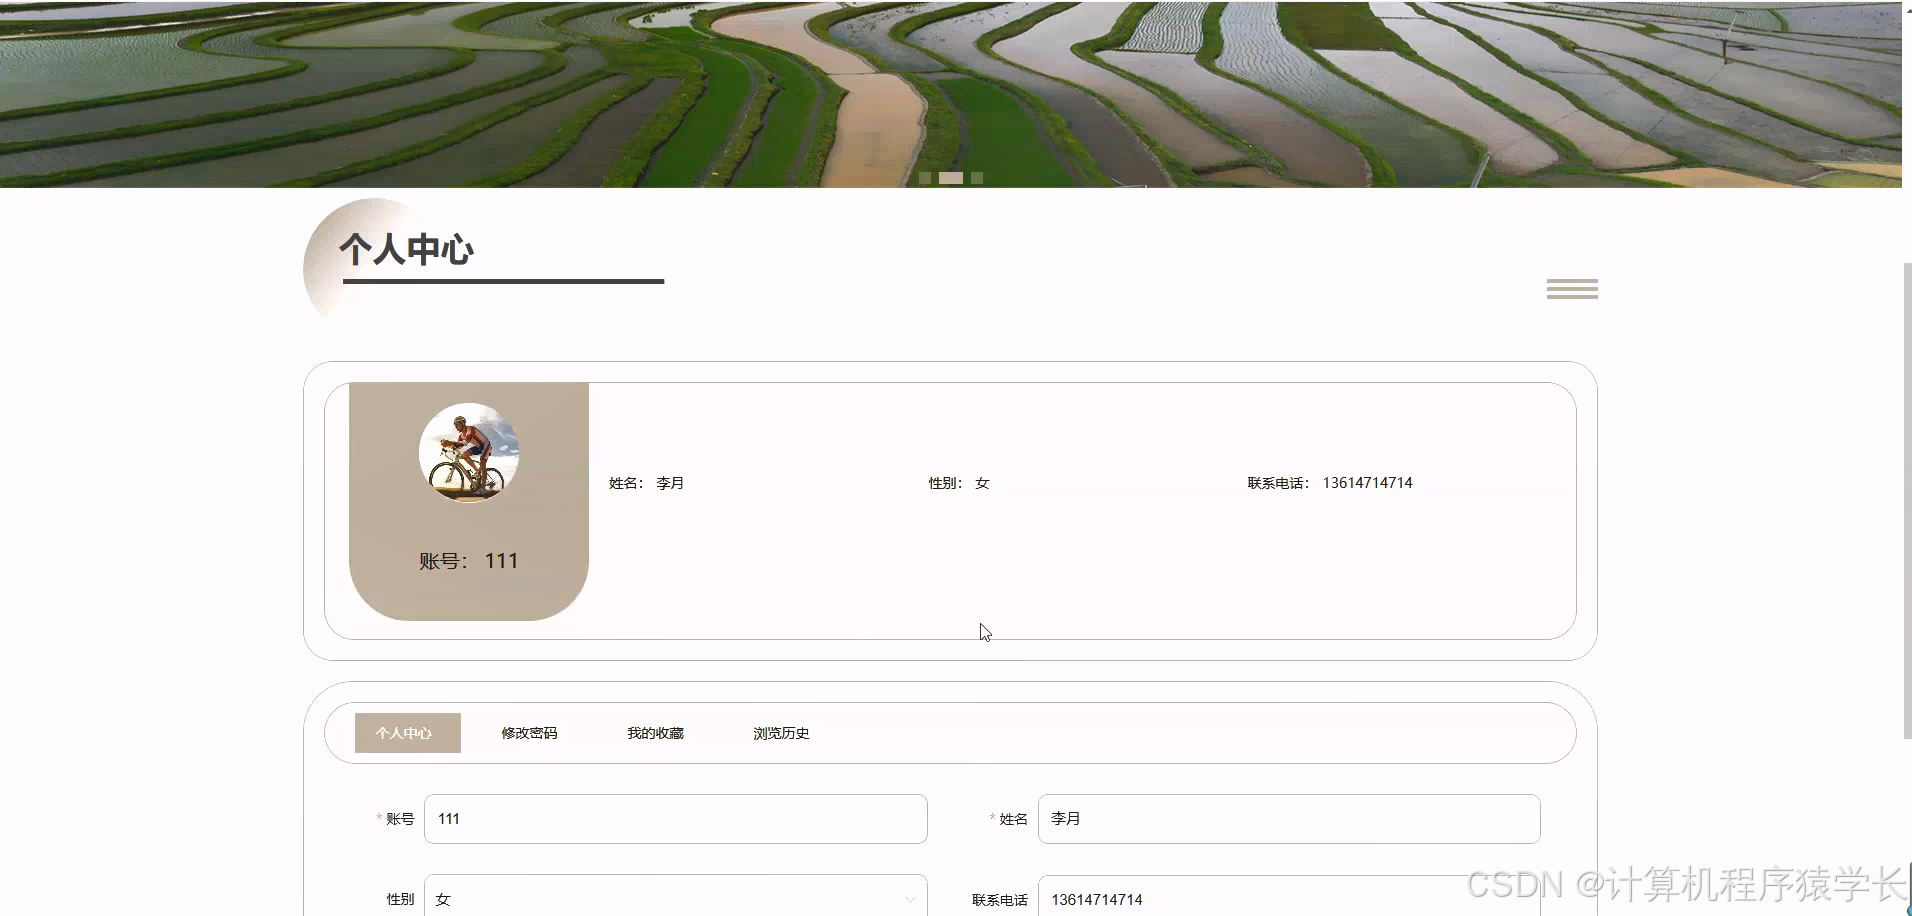The image size is (1912, 916).
Task: Click the 联系电话 input field
Action: 1289,896
